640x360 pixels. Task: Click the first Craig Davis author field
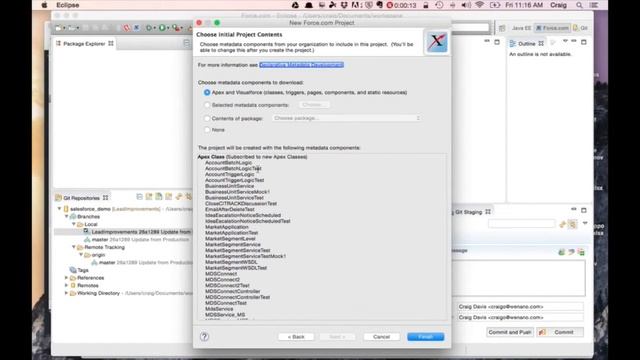(520, 307)
